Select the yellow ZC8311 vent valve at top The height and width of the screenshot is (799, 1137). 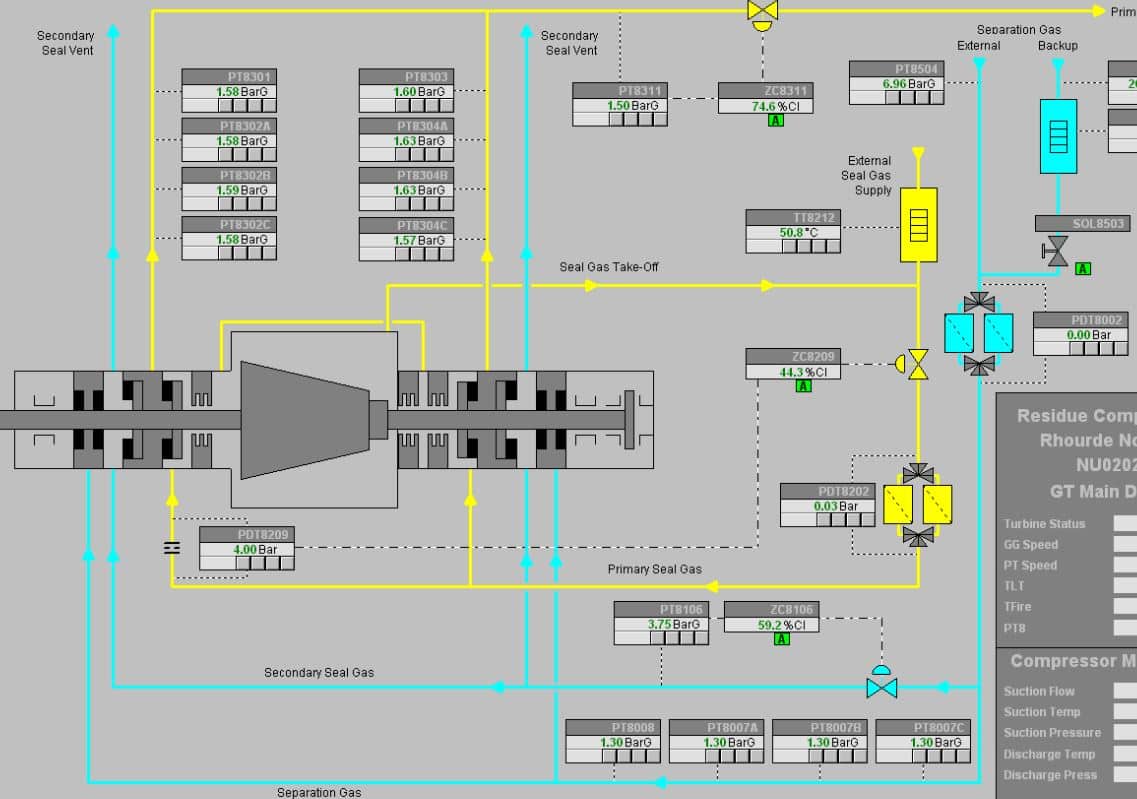click(x=763, y=11)
